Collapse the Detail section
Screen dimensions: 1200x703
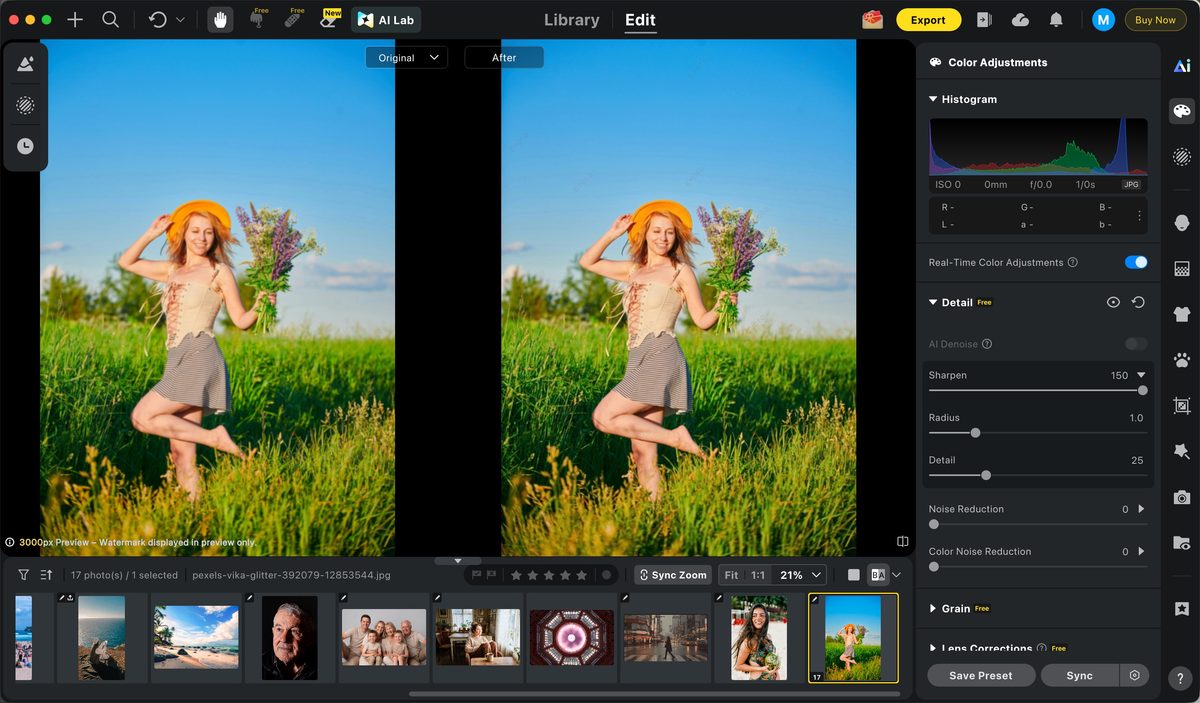tap(933, 302)
